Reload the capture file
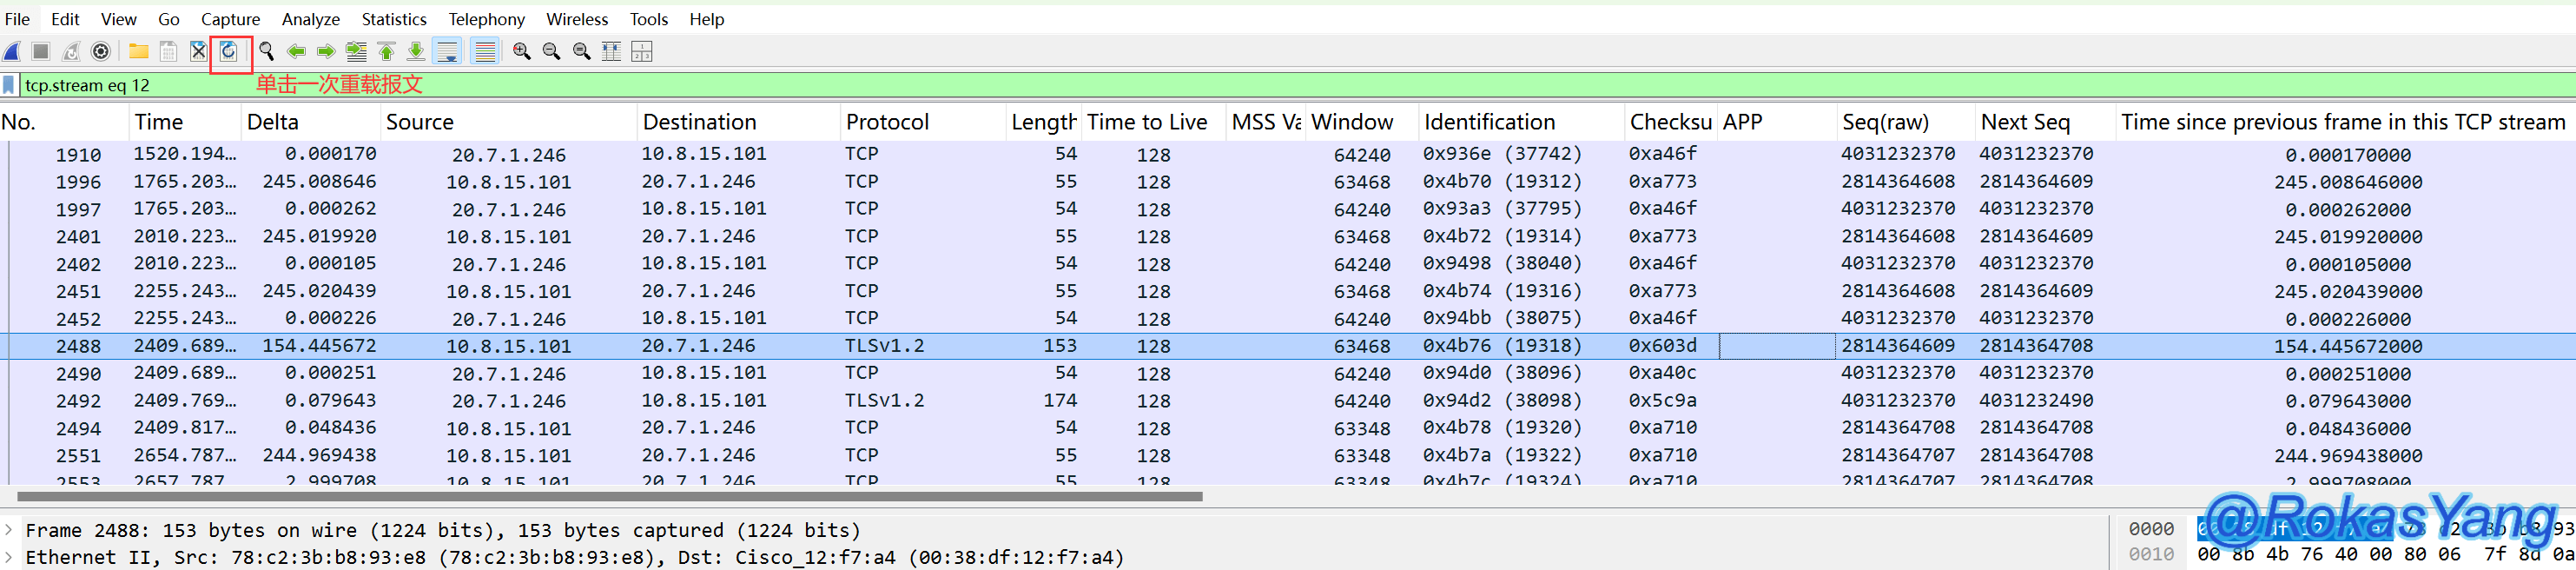2576x570 pixels. (x=229, y=51)
